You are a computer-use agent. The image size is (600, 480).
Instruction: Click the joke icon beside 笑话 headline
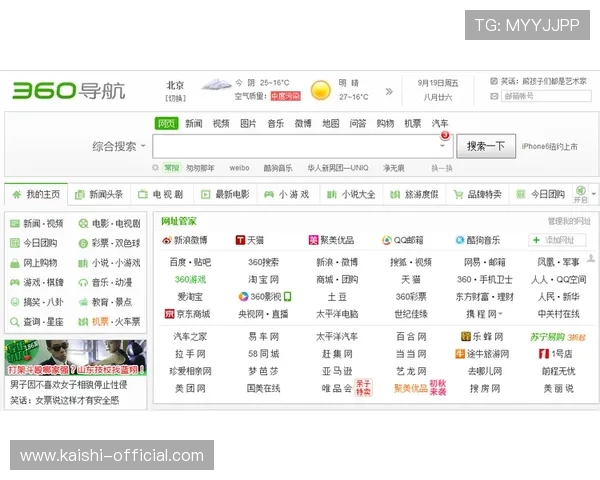pos(494,81)
